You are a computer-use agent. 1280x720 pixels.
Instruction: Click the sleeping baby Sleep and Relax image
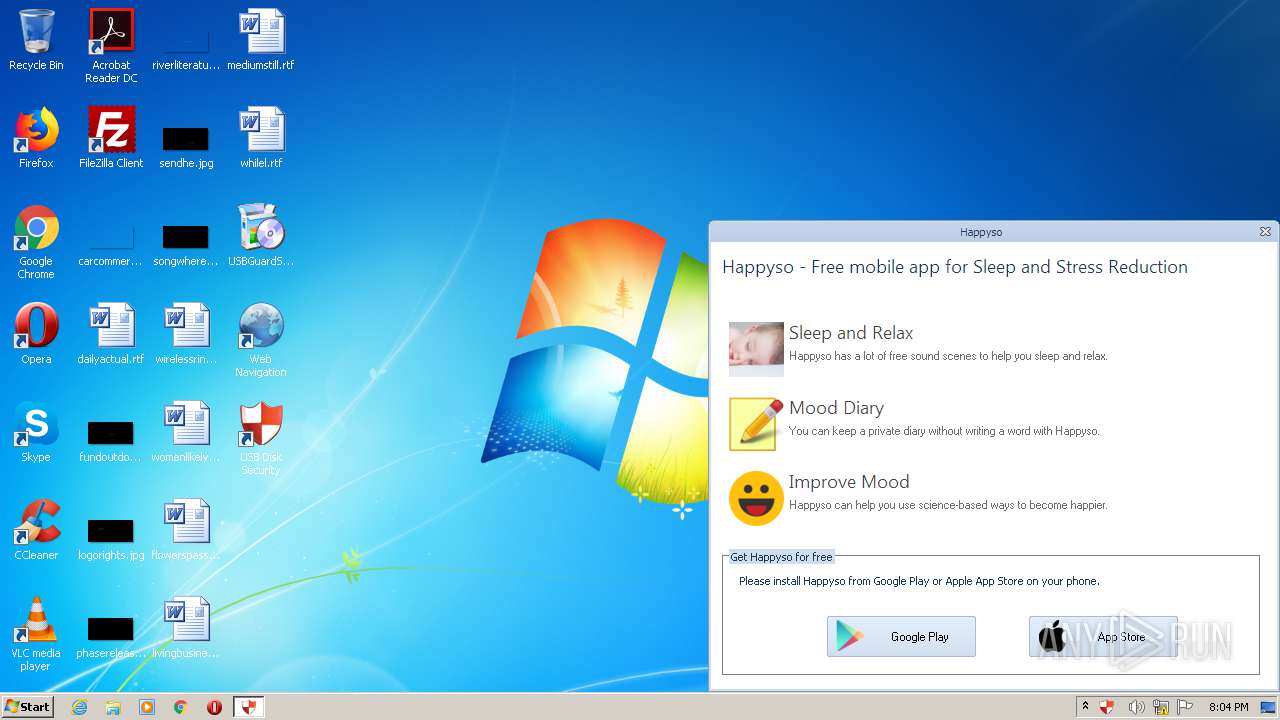pyautogui.click(x=756, y=348)
